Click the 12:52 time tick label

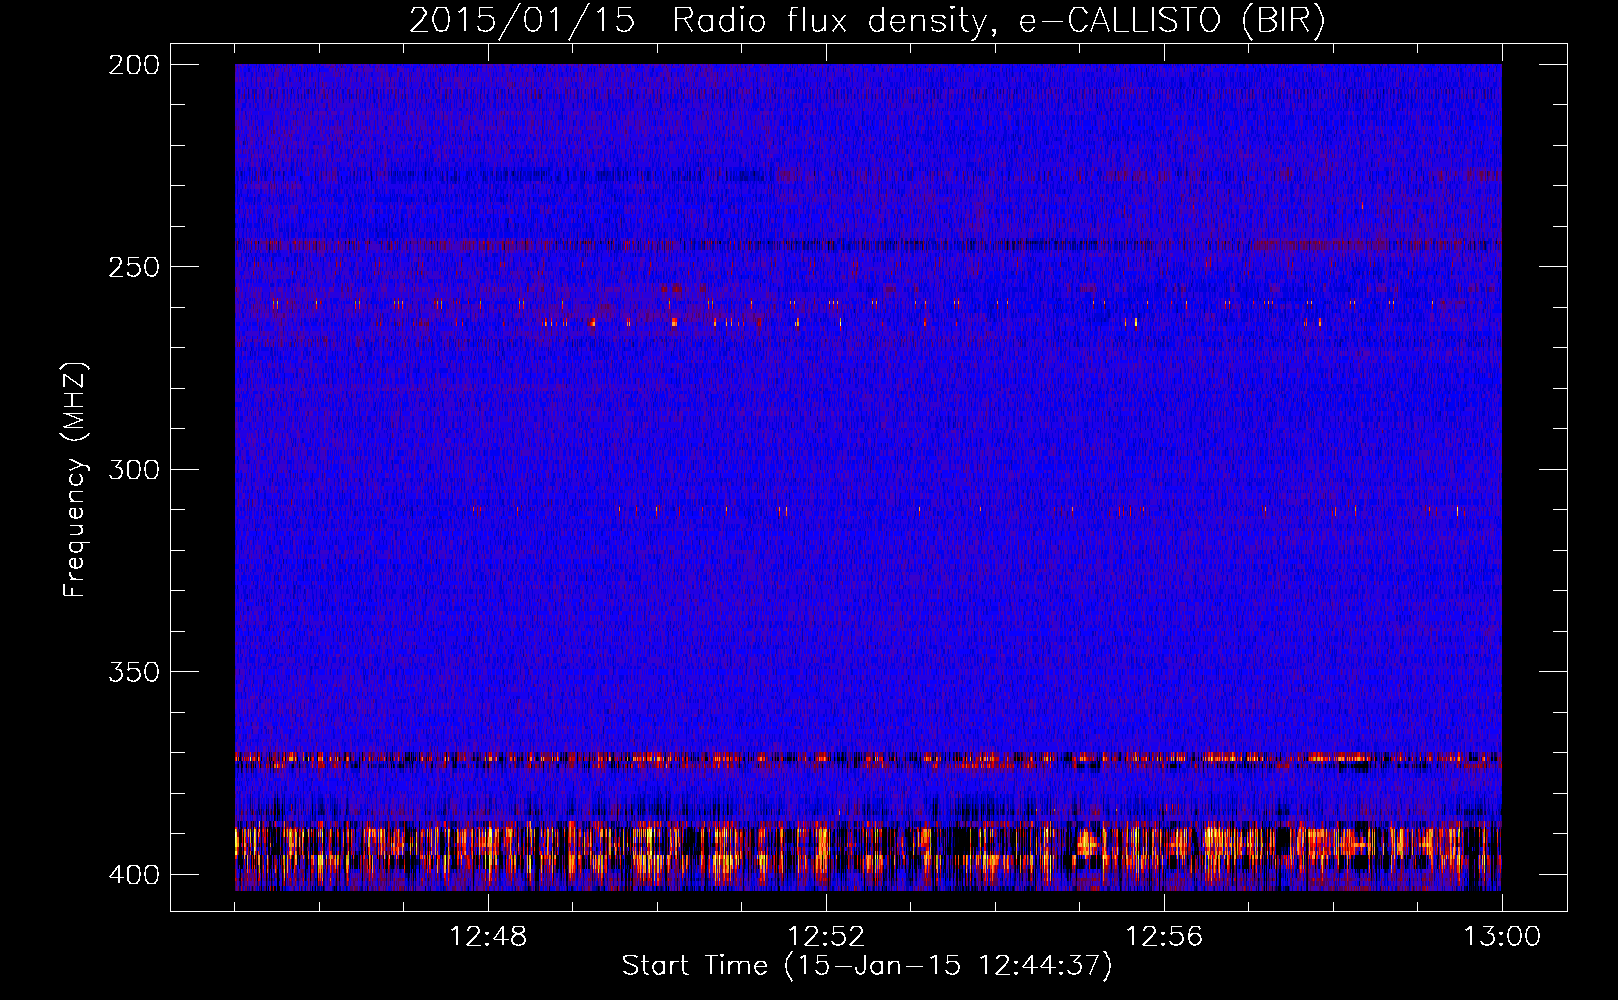point(826,937)
